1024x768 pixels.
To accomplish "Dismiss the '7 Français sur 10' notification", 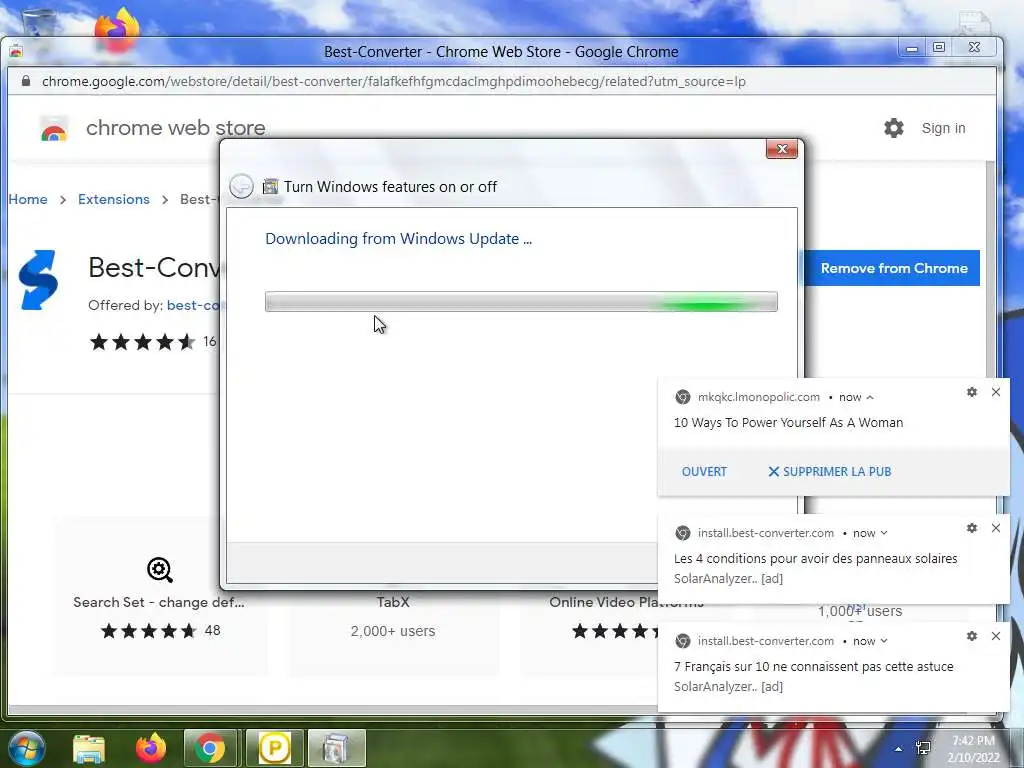I will click(996, 636).
